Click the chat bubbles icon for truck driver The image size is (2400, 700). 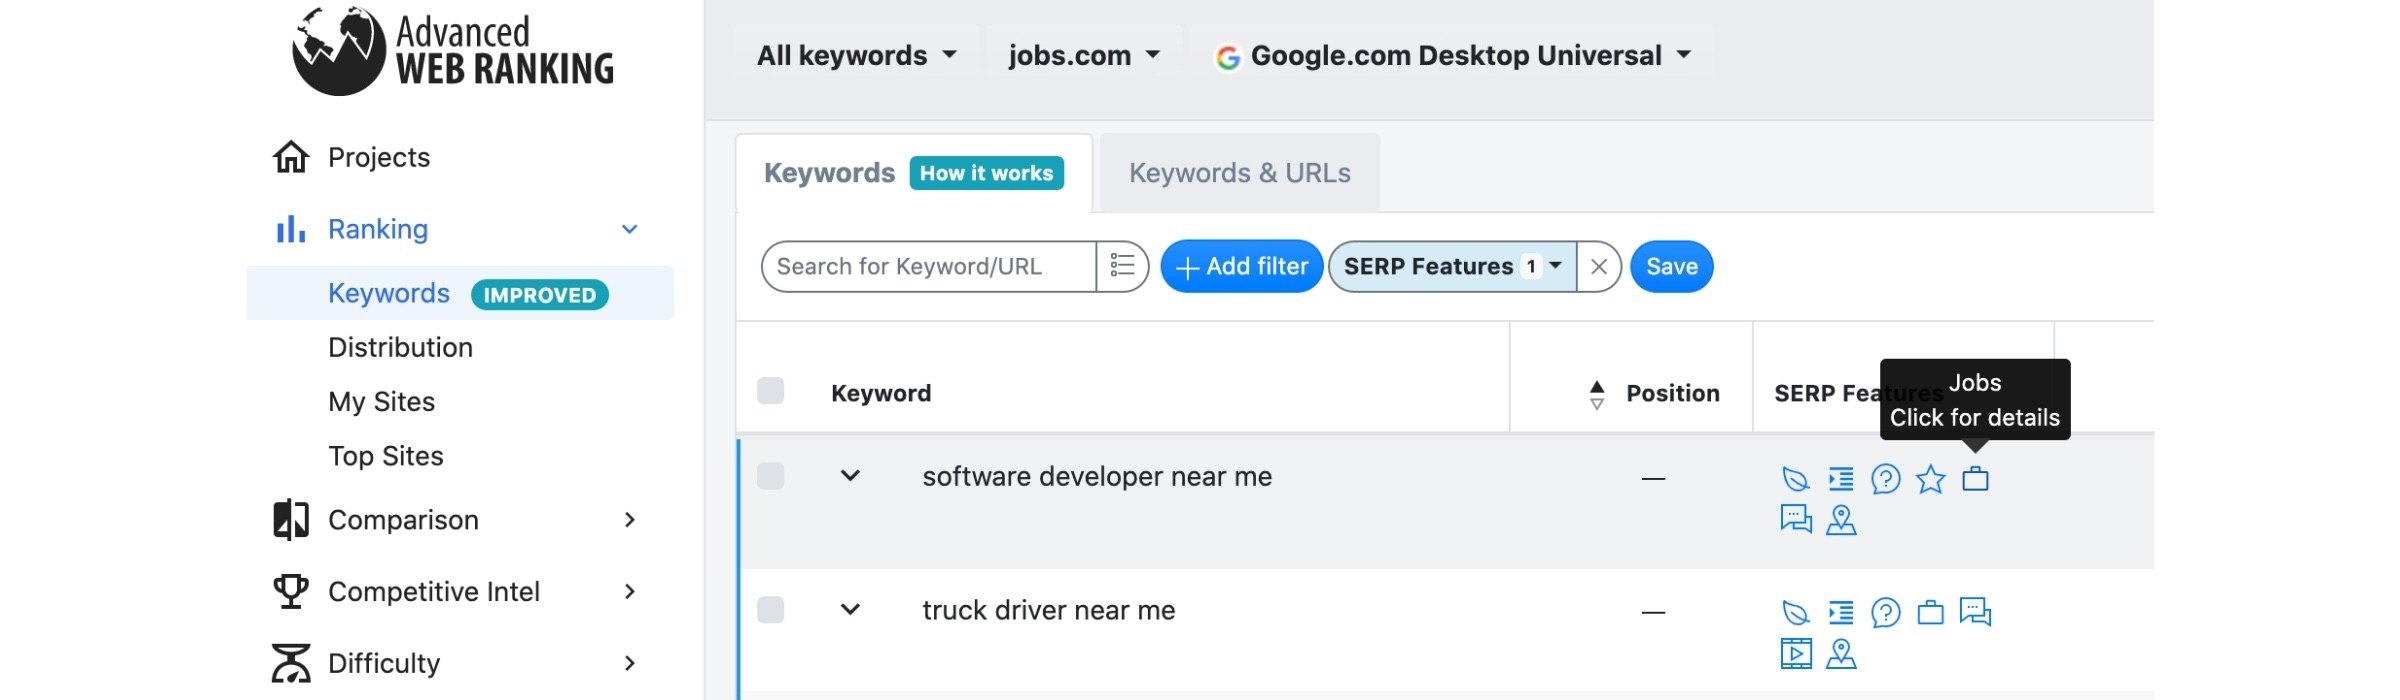[x=1975, y=611]
